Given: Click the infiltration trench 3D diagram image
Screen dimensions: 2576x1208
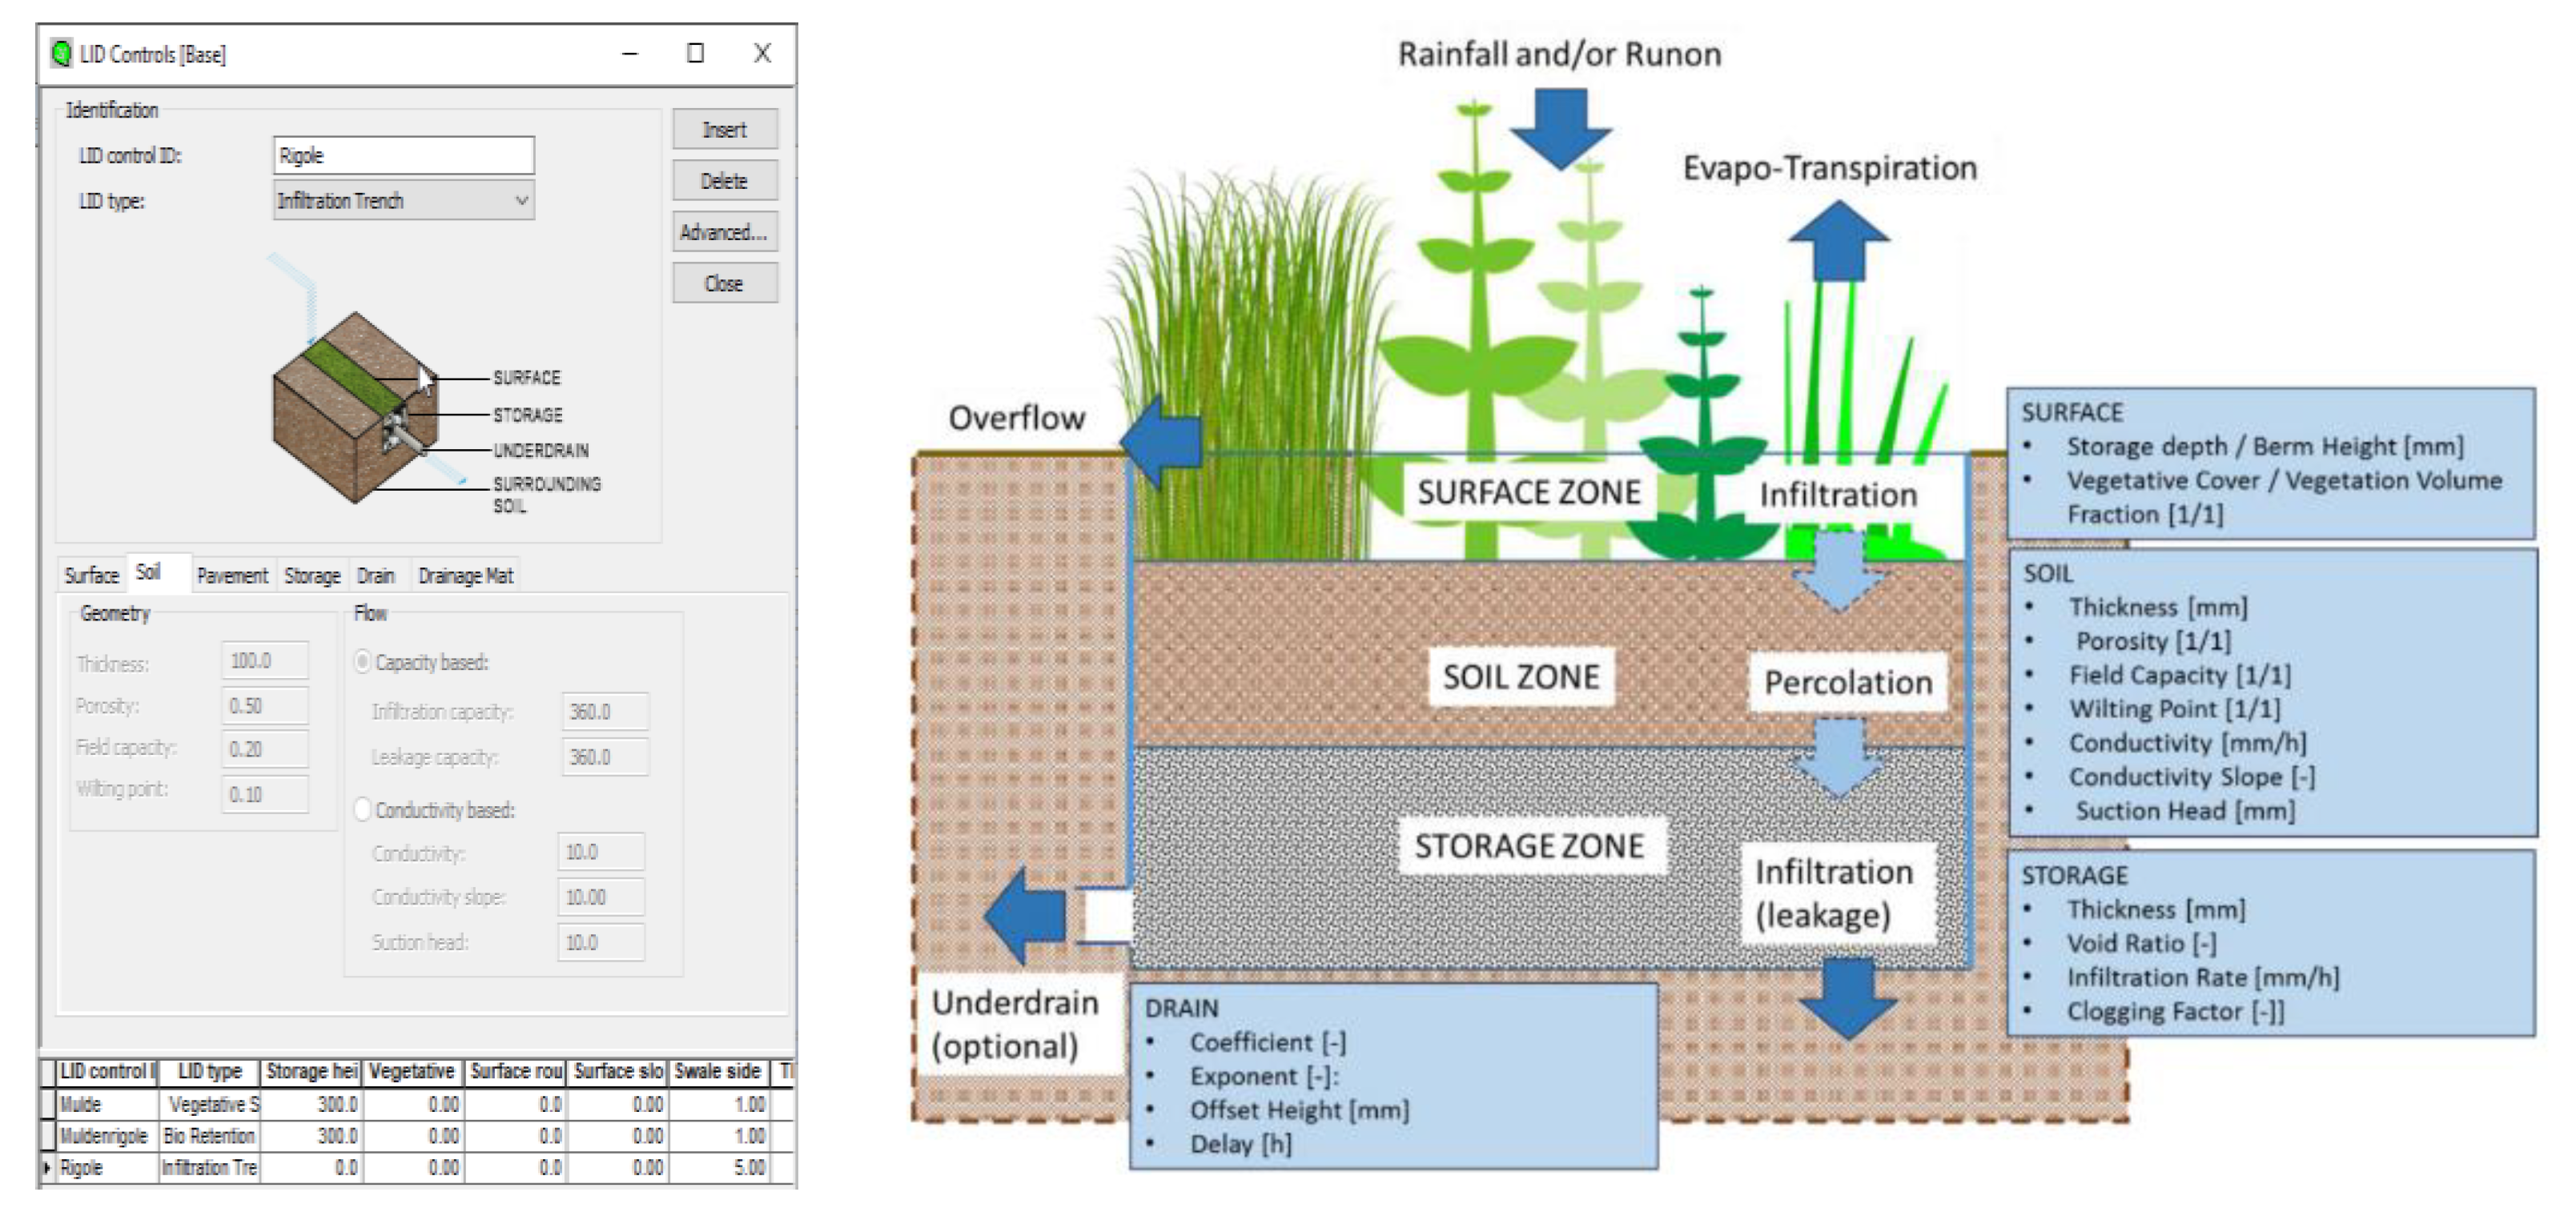Looking at the screenshot, I should (355, 408).
